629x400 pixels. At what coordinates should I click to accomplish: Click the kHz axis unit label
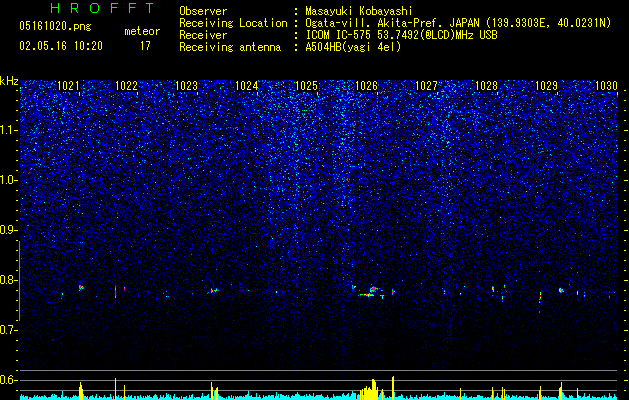(9, 81)
